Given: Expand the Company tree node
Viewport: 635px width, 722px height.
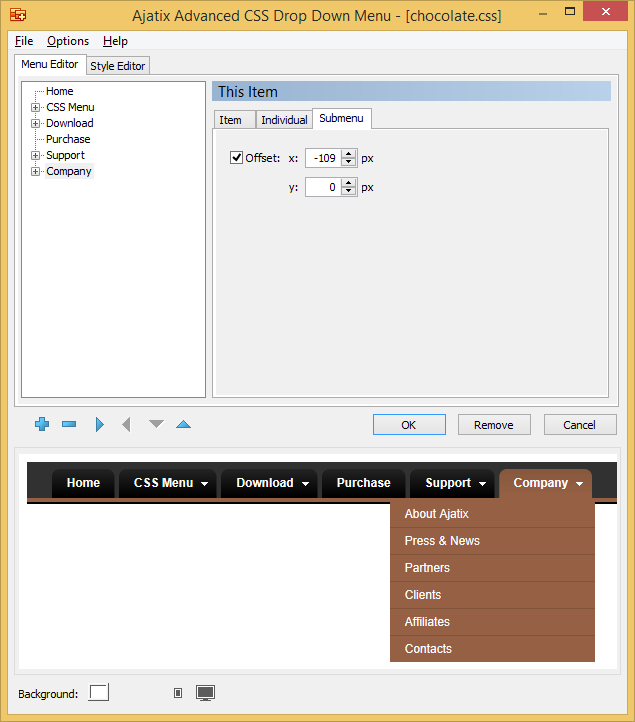Looking at the screenshot, I should [x=35, y=171].
